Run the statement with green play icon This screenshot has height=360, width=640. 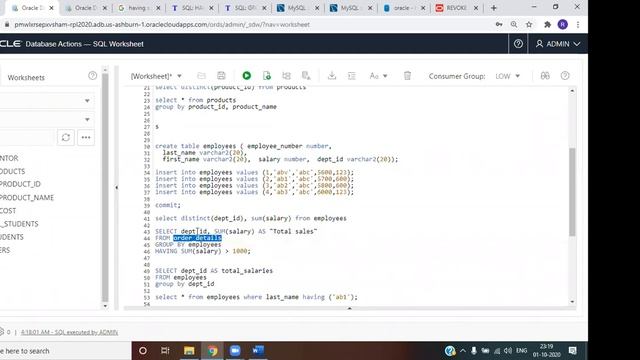[x=247, y=76]
